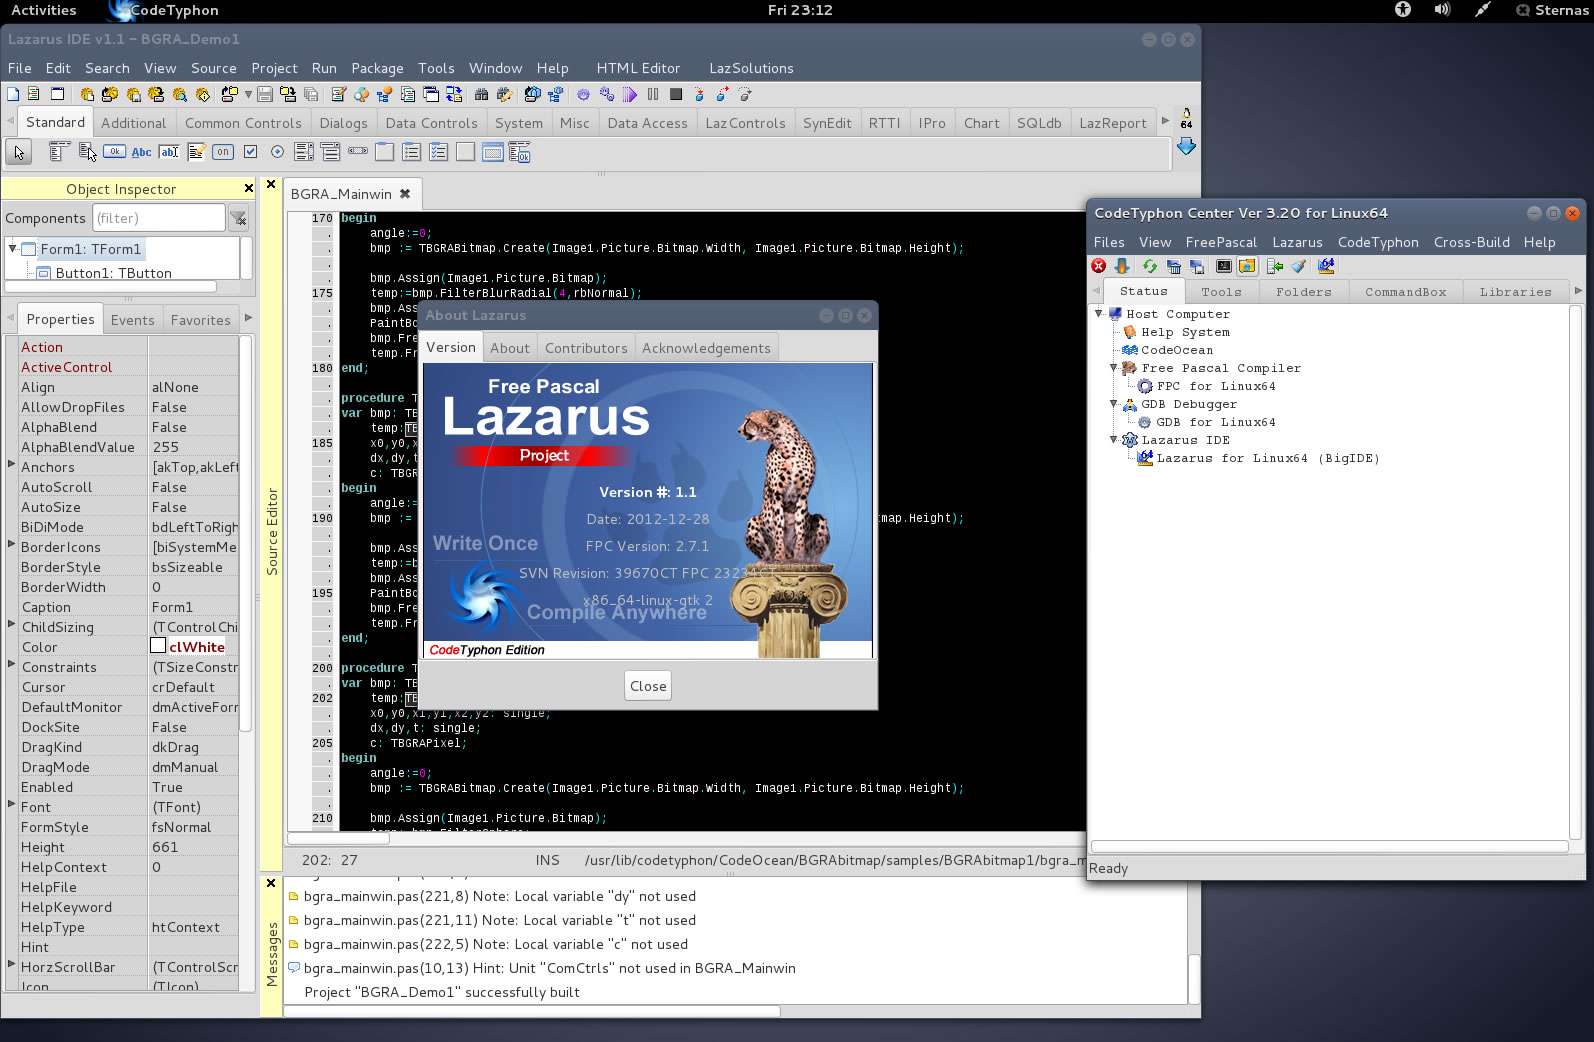Click the ComCtrls not used hint message
This screenshot has height=1042, width=1594.
(549, 968)
